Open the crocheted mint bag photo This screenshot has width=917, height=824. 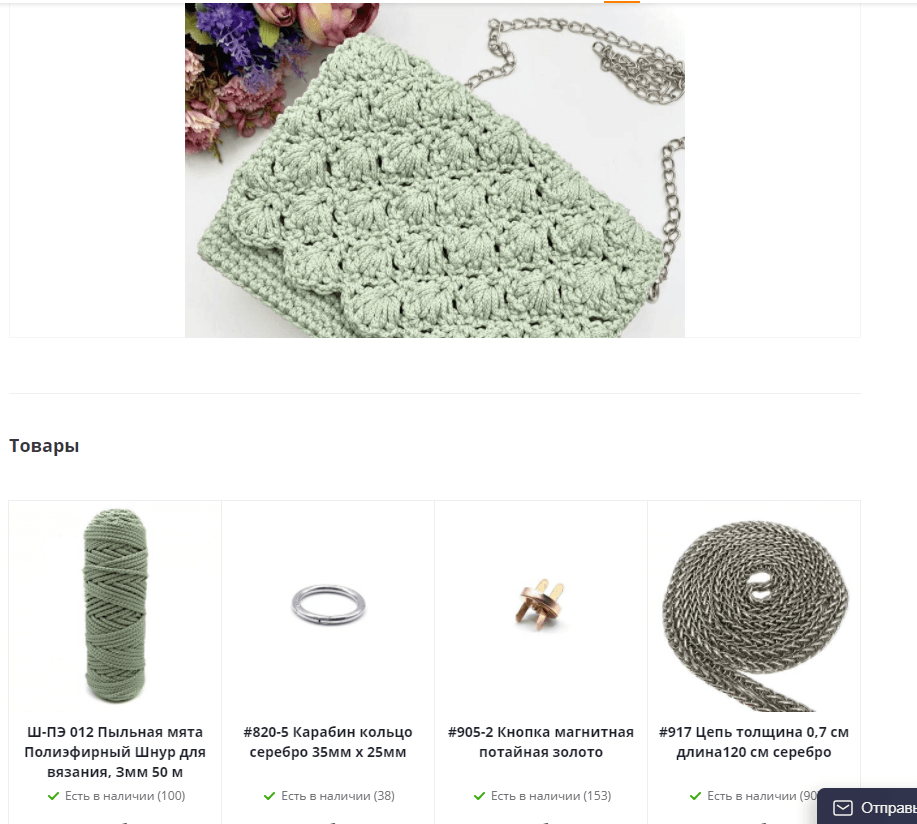click(x=435, y=170)
